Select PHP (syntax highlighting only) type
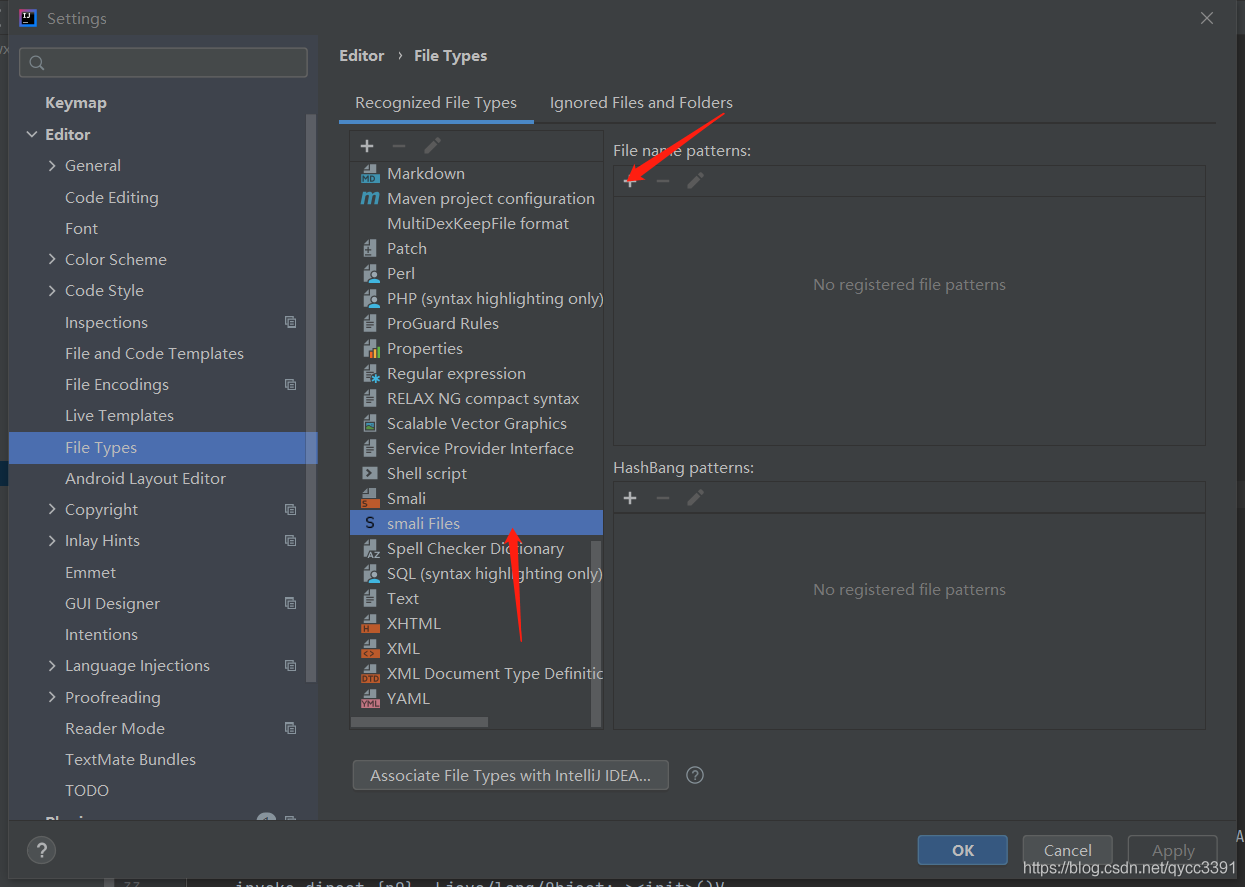Screen dimensions: 1245x887 point(476,299)
